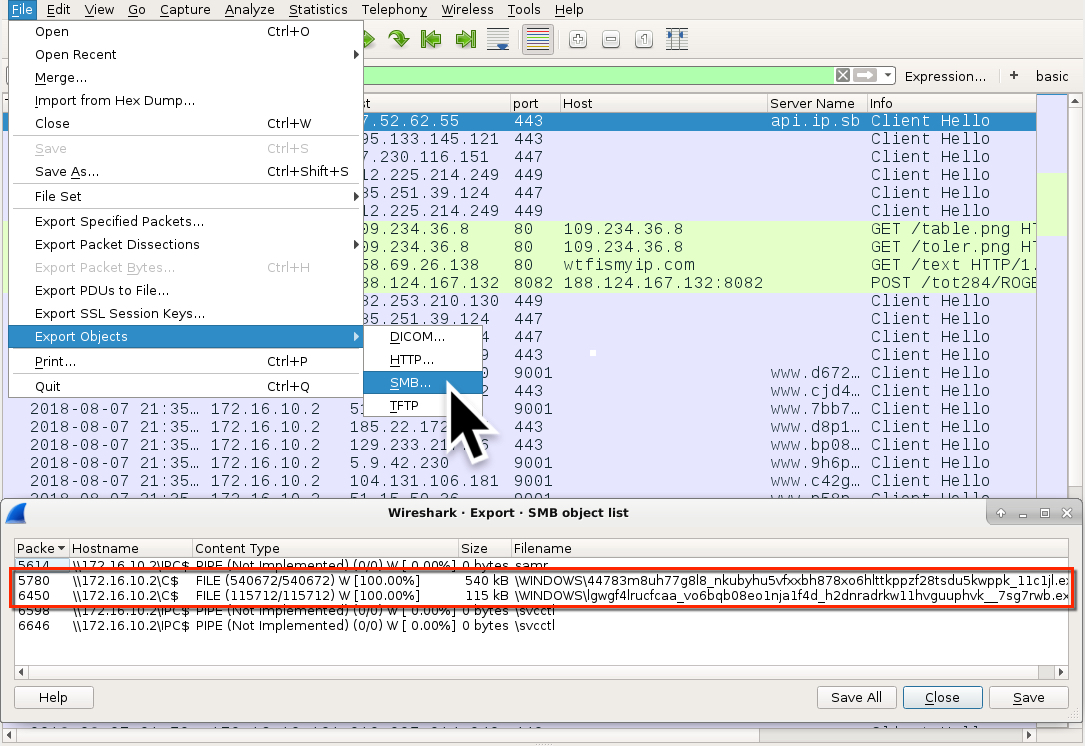1085x746 pixels.
Task: Click Save All in SMB object list
Action: 857,697
